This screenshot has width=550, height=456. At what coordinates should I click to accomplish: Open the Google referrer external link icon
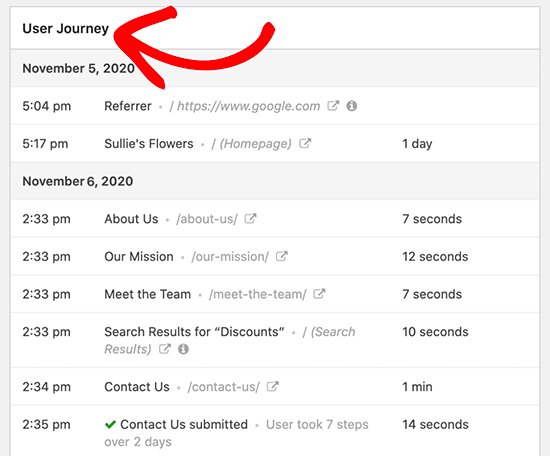pos(333,106)
